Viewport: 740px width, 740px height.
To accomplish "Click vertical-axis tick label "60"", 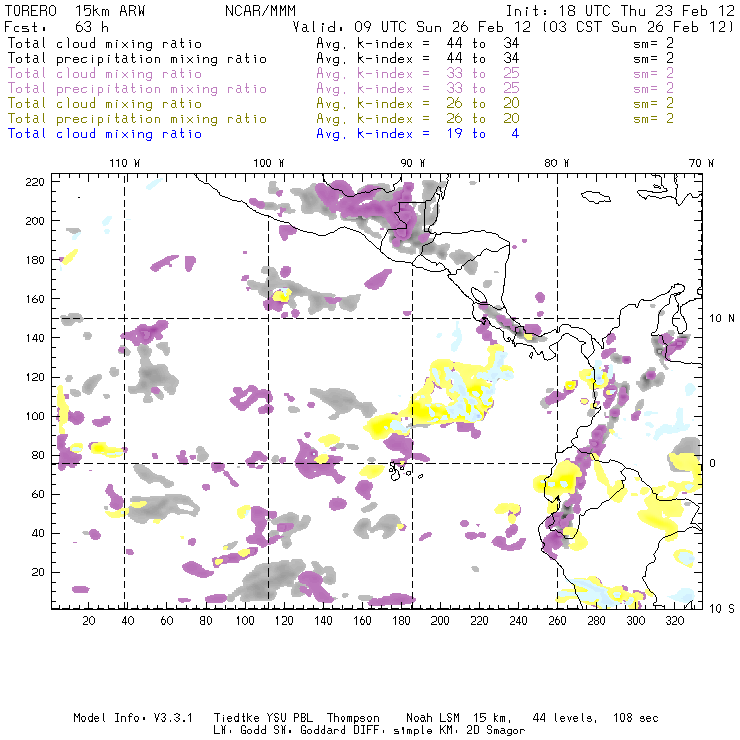I will tap(38, 494).
